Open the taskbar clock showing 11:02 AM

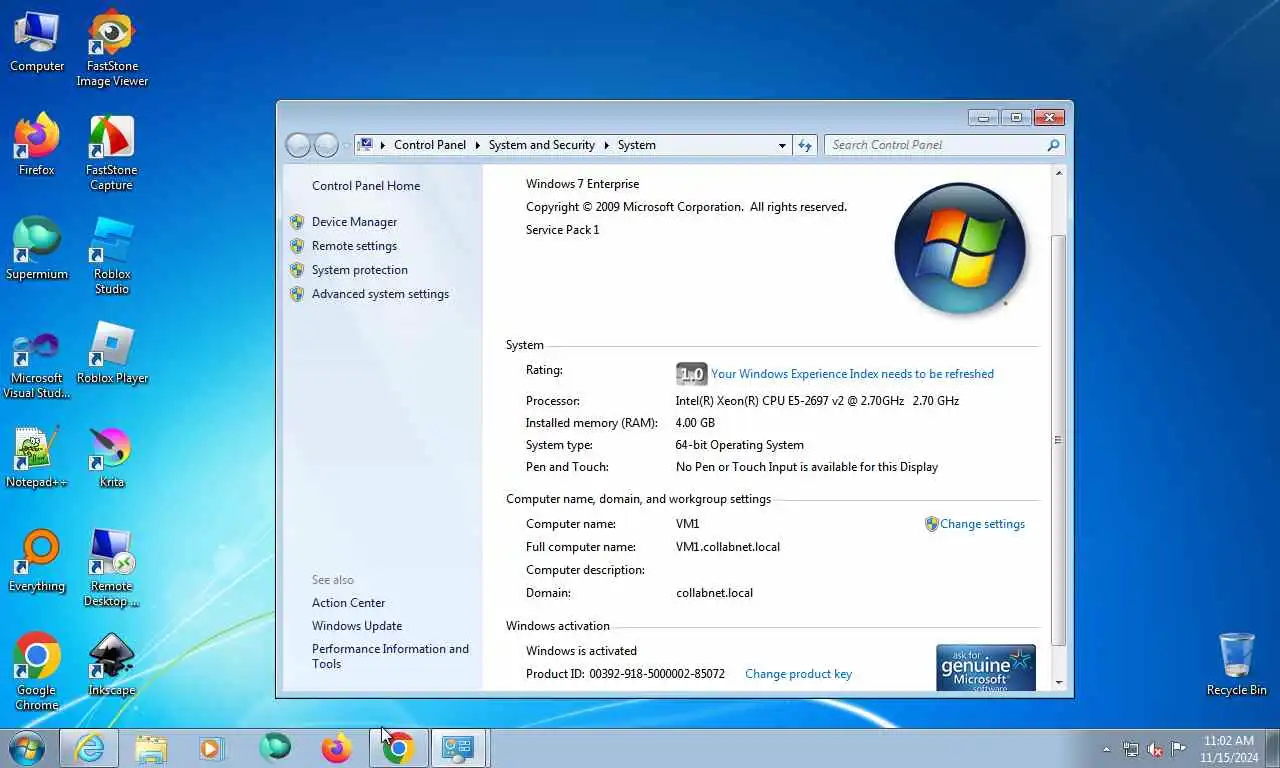click(1229, 749)
